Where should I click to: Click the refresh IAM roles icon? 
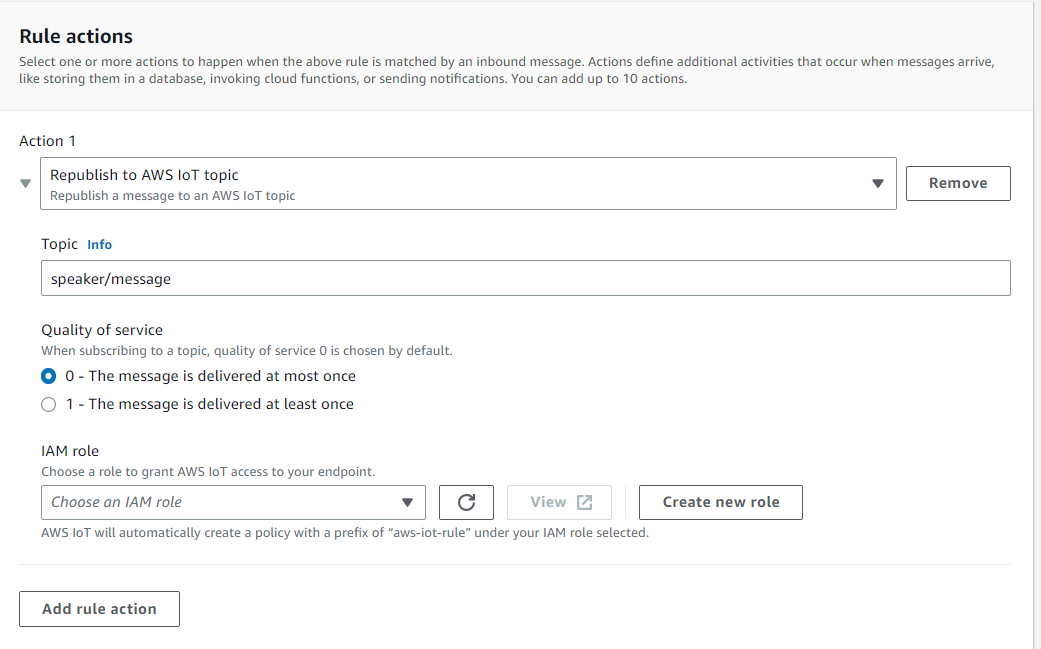[x=466, y=502]
